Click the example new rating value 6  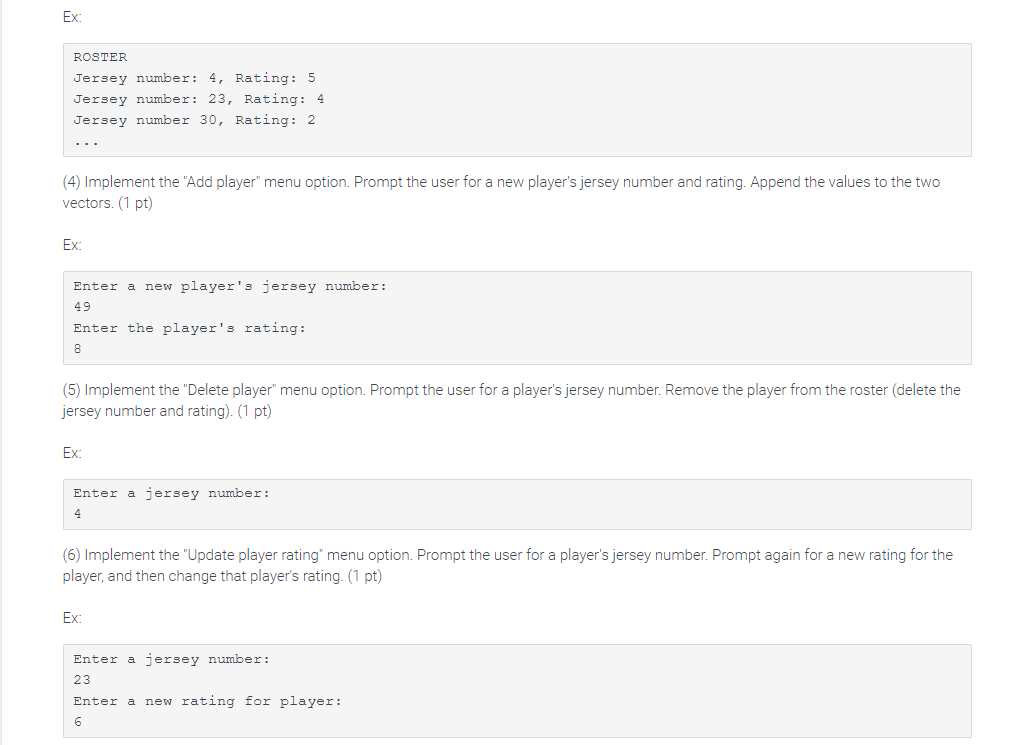pyautogui.click(x=77, y=722)
